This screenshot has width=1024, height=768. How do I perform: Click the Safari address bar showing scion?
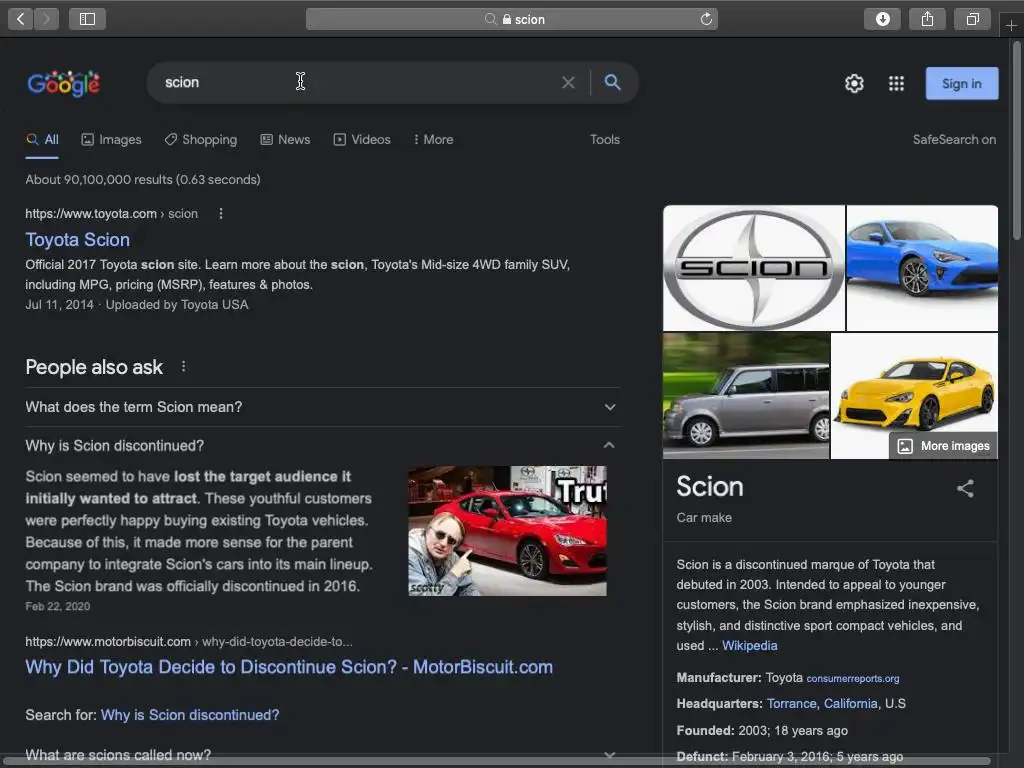[512, 19]
